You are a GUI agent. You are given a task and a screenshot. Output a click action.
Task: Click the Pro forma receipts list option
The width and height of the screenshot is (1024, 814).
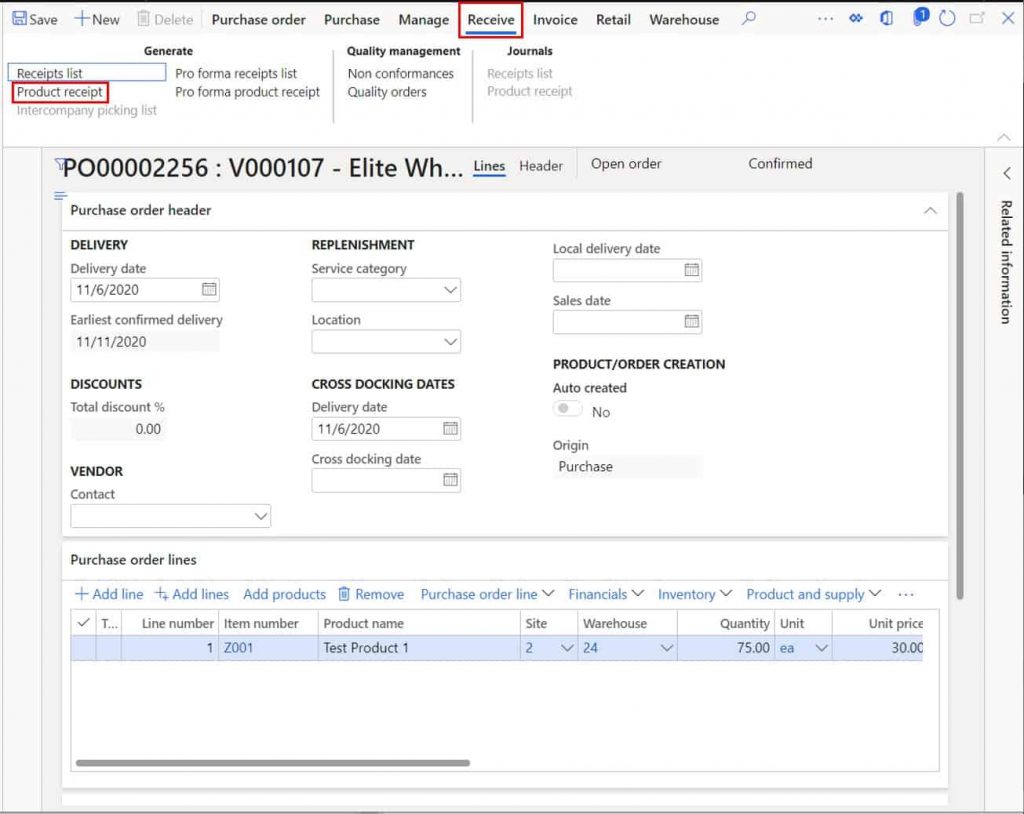(236, 73)
